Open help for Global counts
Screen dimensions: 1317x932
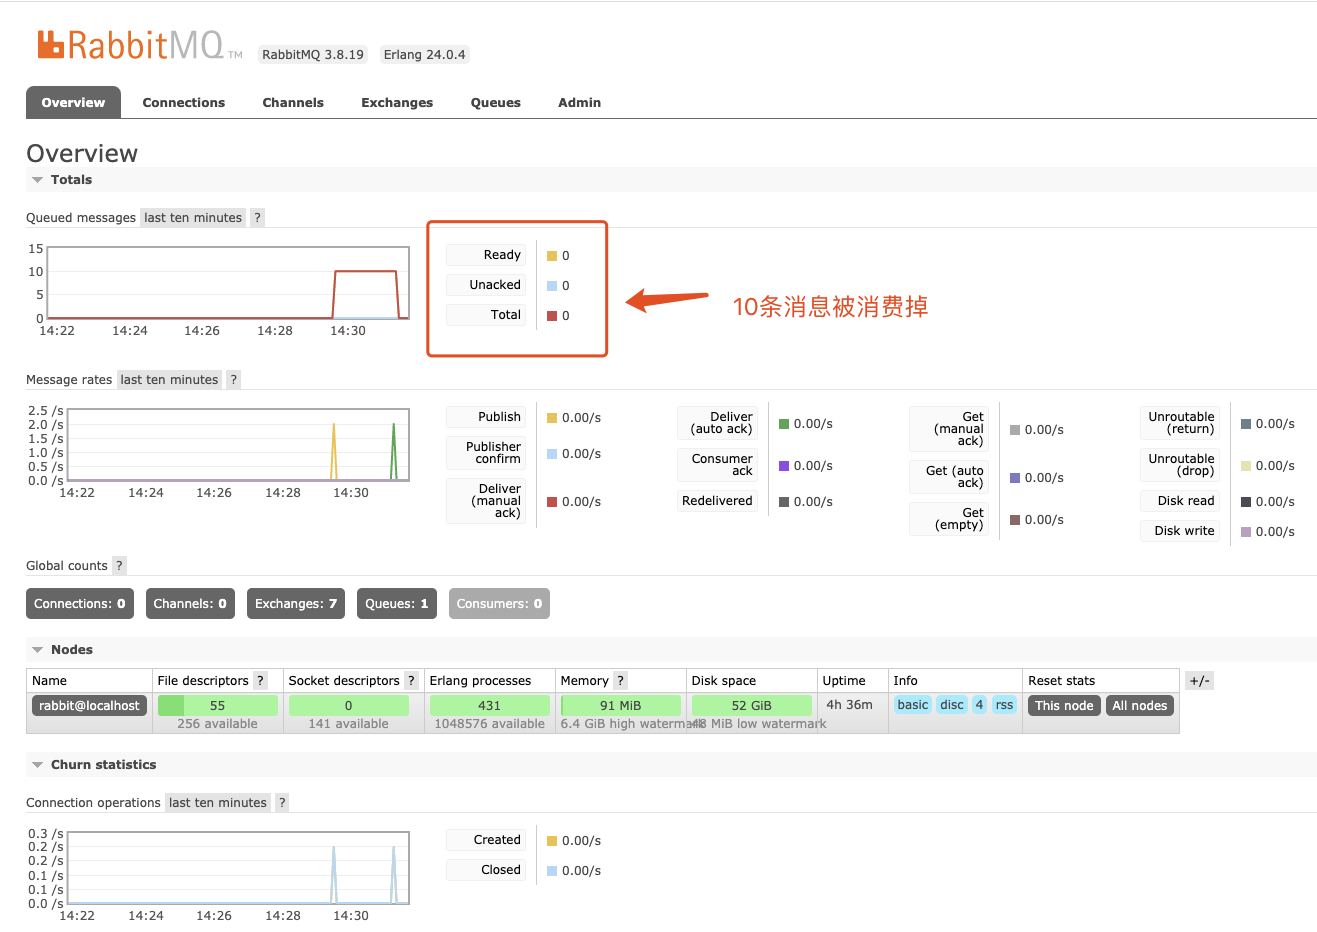tap(119, 566)
